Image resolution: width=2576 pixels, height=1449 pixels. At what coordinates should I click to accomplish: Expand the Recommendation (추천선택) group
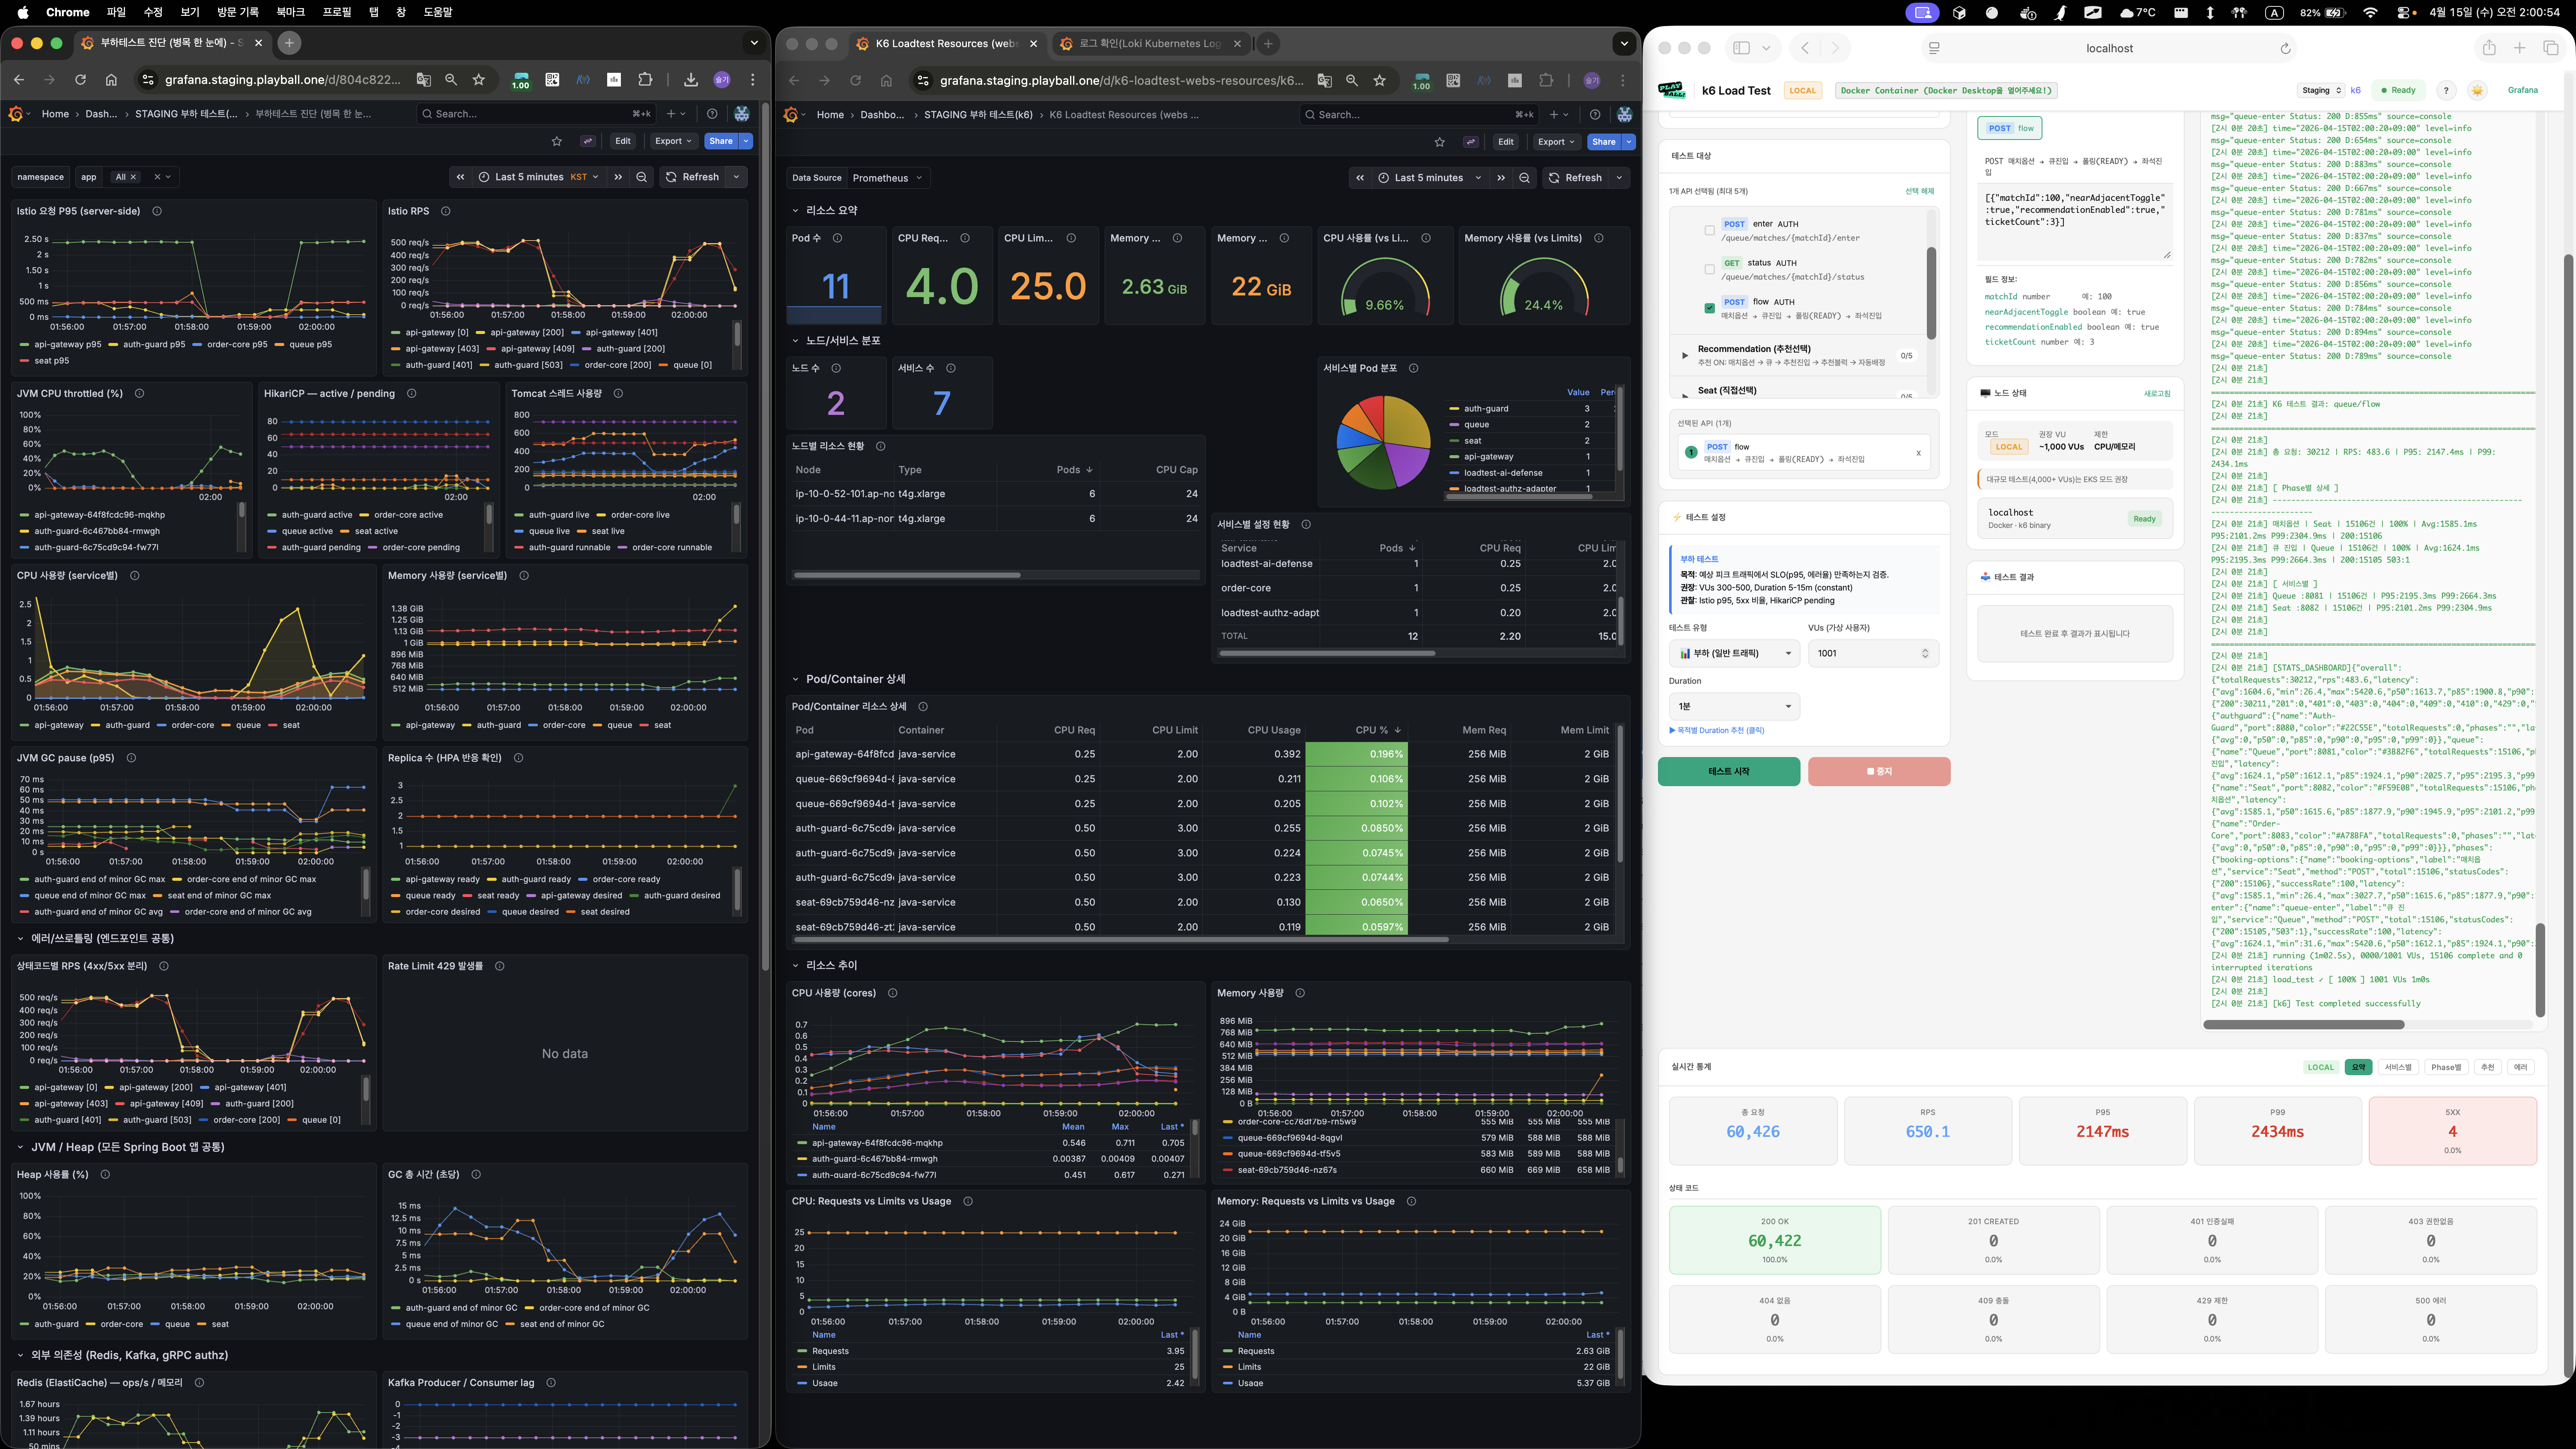click(x=1685, y=355)
